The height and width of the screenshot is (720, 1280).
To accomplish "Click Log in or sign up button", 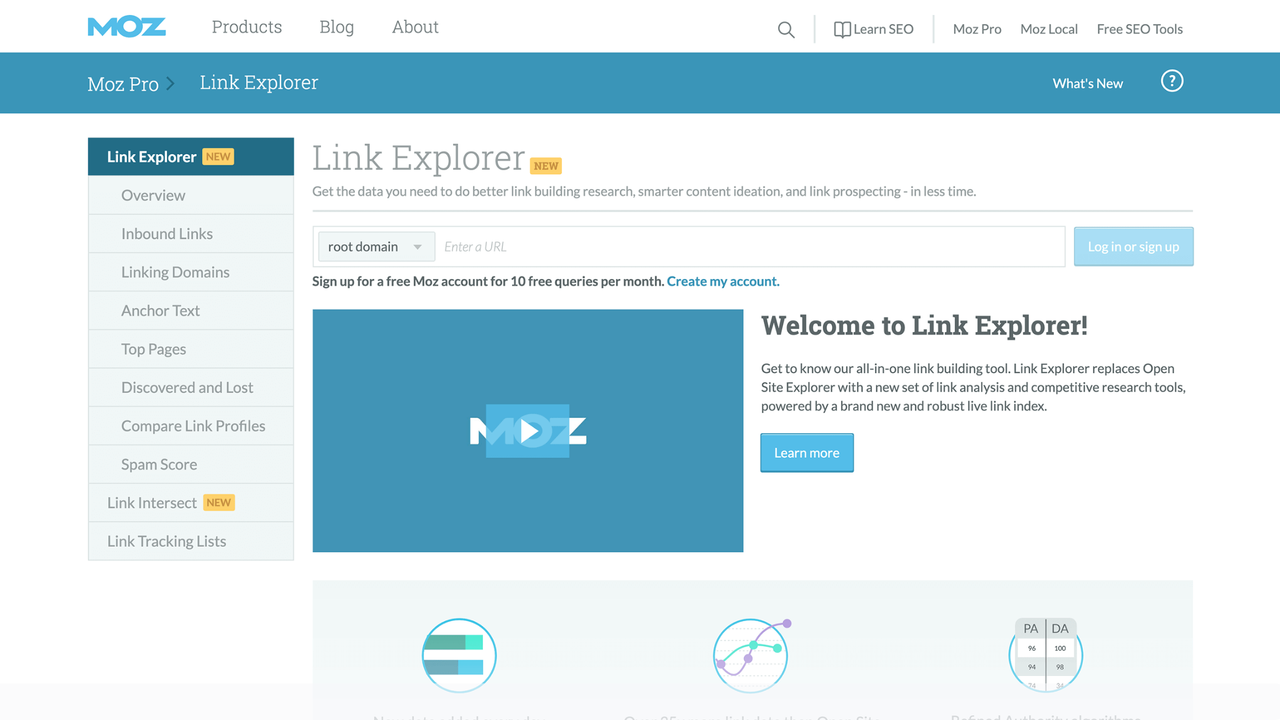I will tap(1133, 247).
